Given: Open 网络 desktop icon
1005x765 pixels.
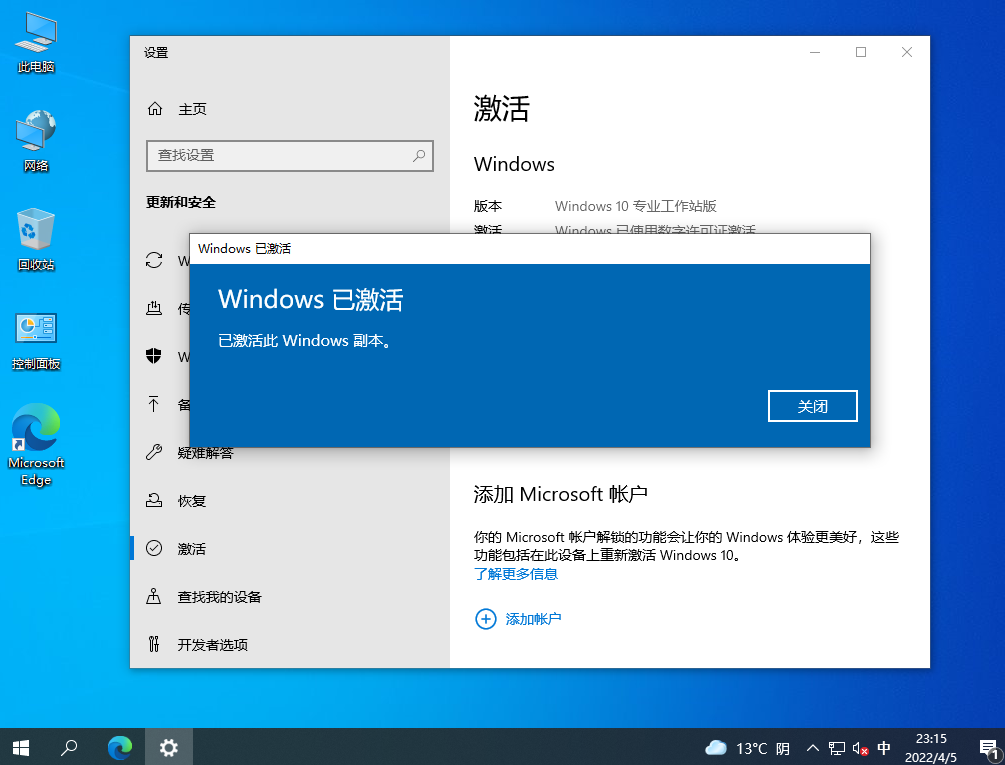Looking at the screenshot, I should pyautogui.click(x=36, y=141).
